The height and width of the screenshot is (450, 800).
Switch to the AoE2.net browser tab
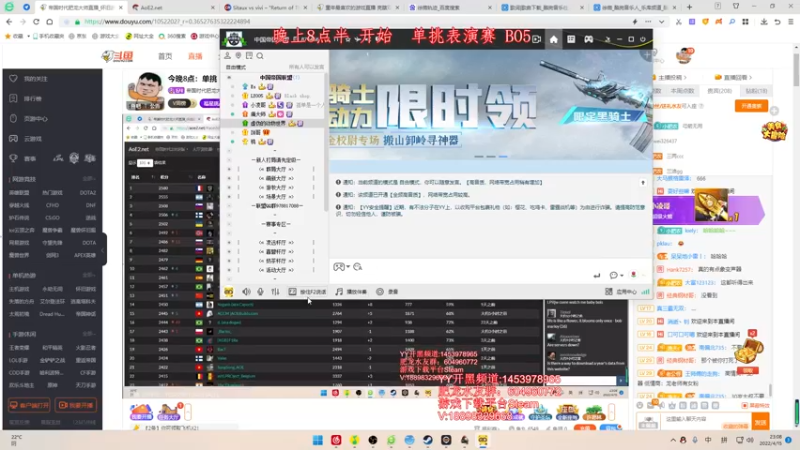(x=173, y=8)
